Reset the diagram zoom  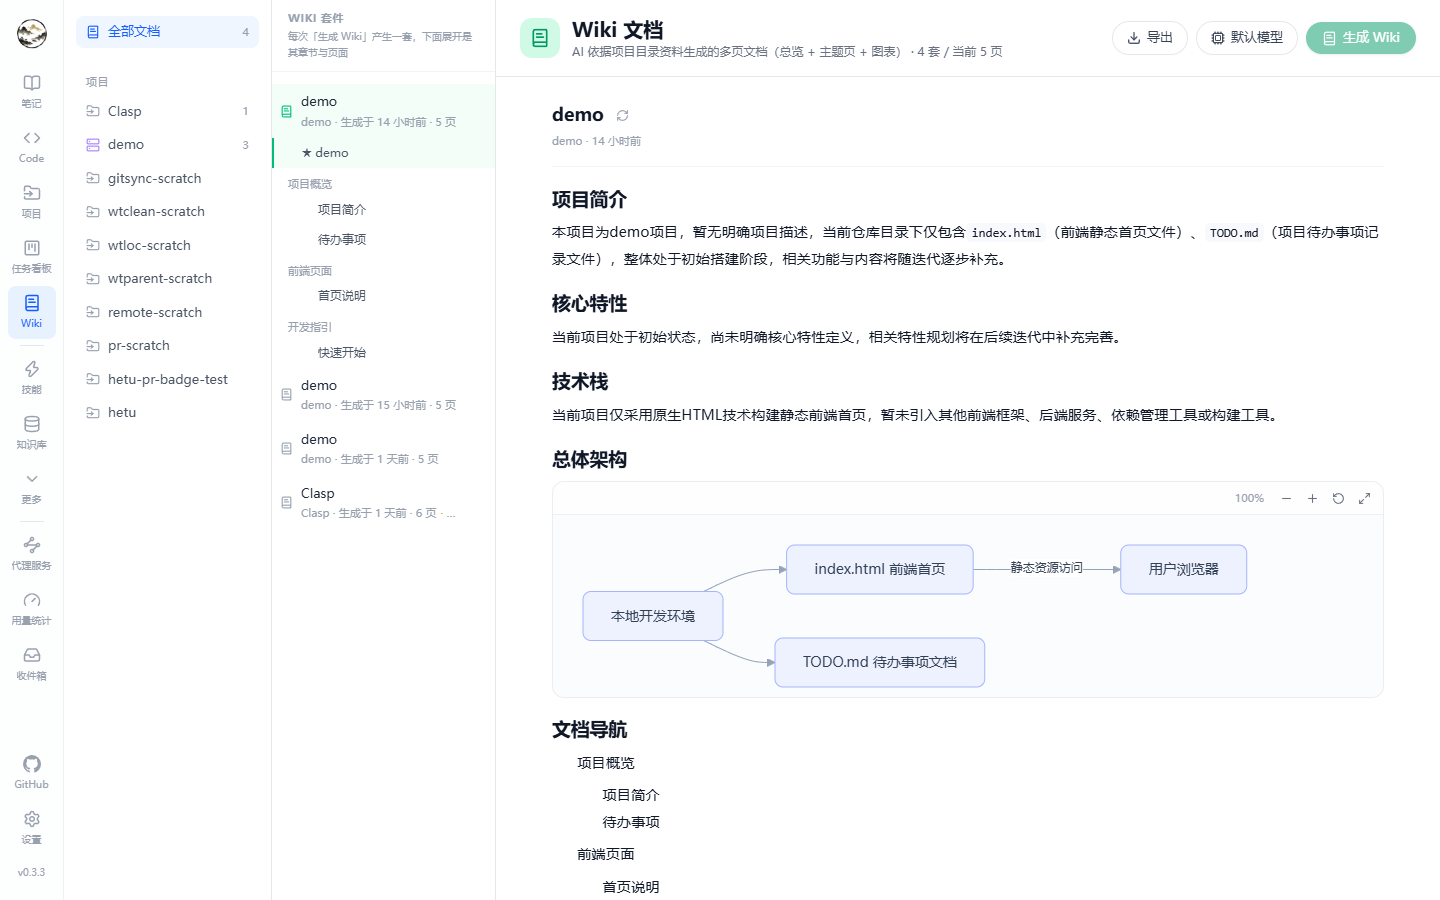point(1338,498)
